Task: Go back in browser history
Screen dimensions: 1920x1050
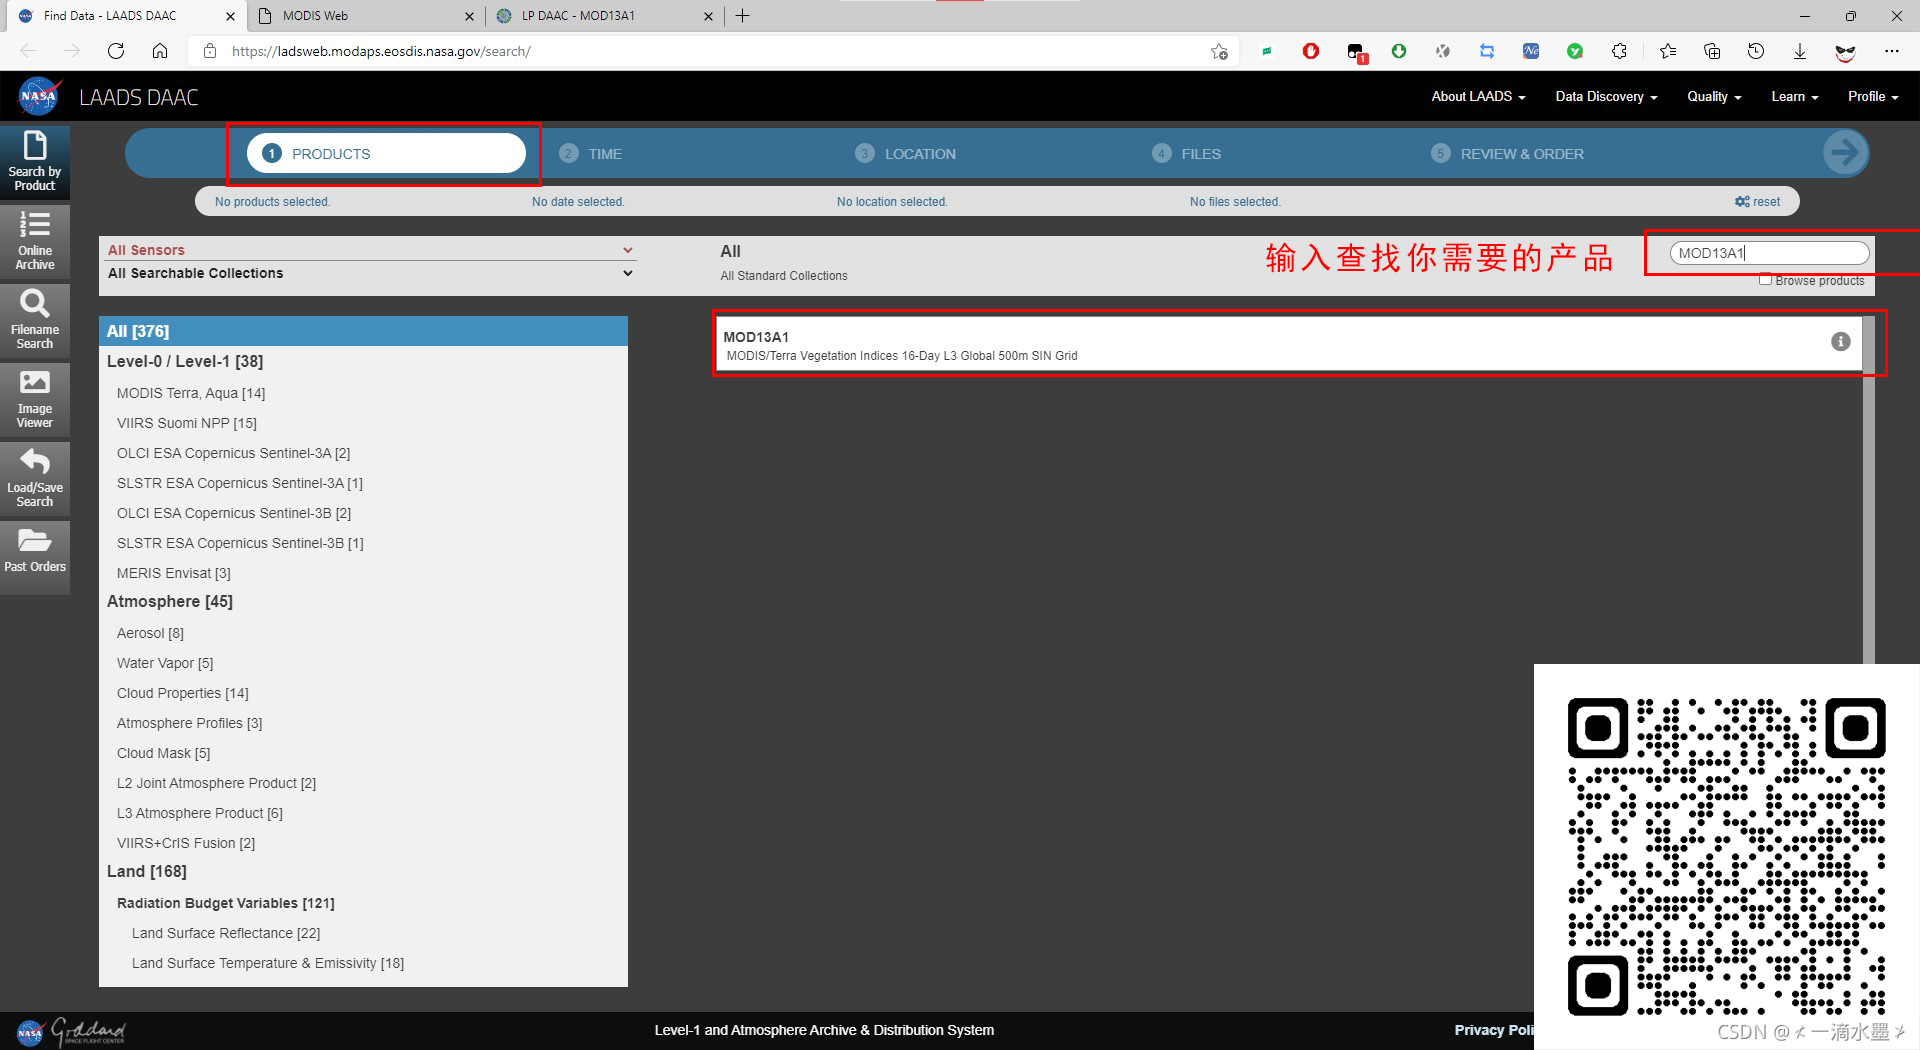Action: coord(28,51)
